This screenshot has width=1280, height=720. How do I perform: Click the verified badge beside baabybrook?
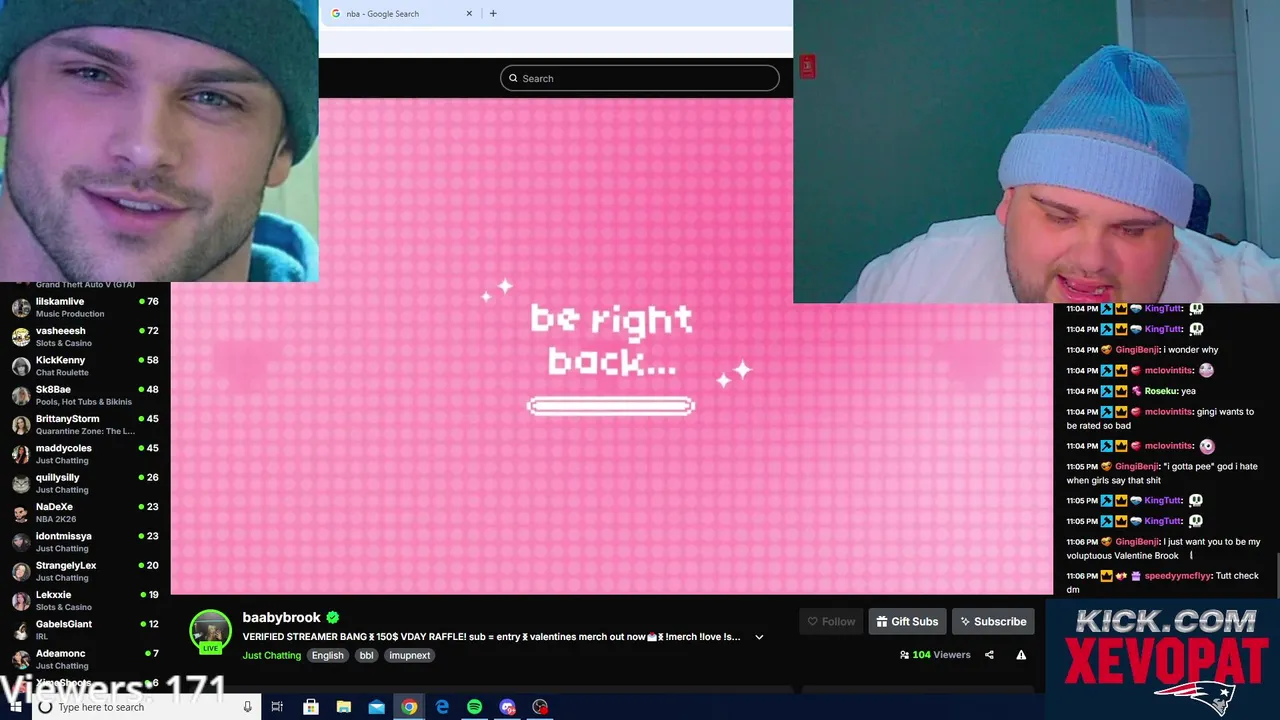pyautogui.click(x=332, y=618)
